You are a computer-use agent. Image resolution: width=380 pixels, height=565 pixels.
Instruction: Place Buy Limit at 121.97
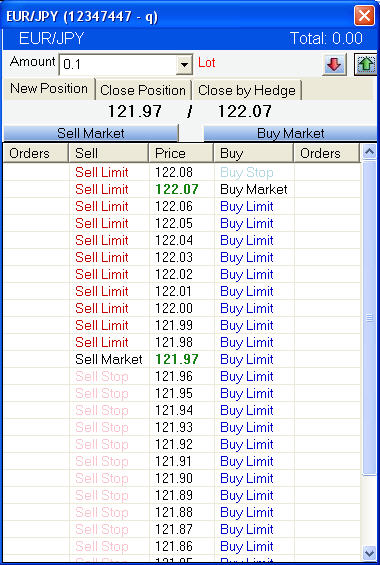247,359
